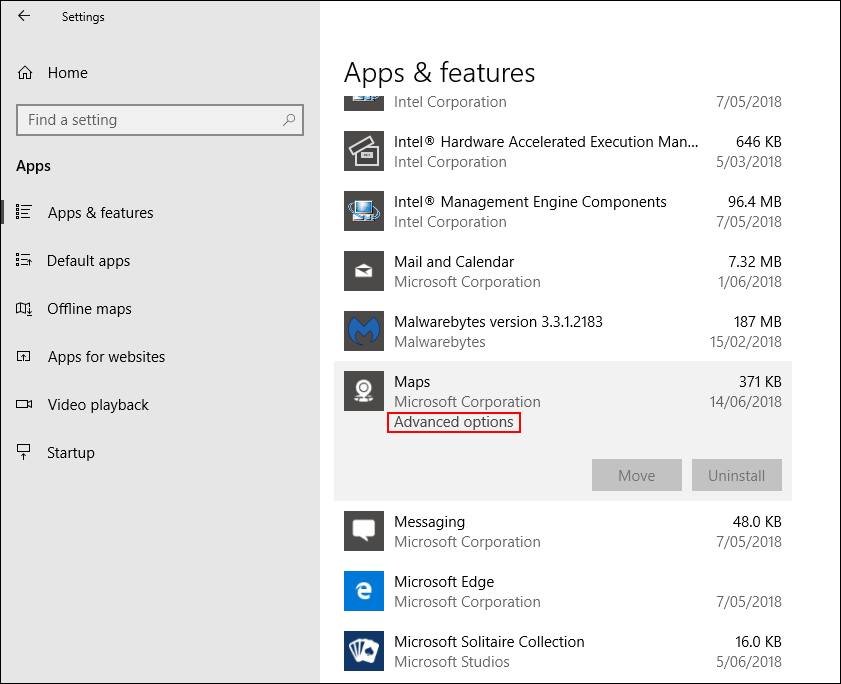This screenshot has height=684, width=841.
Task: Click the Mail and Calendar app icon
Action: [x=364, y=271]
